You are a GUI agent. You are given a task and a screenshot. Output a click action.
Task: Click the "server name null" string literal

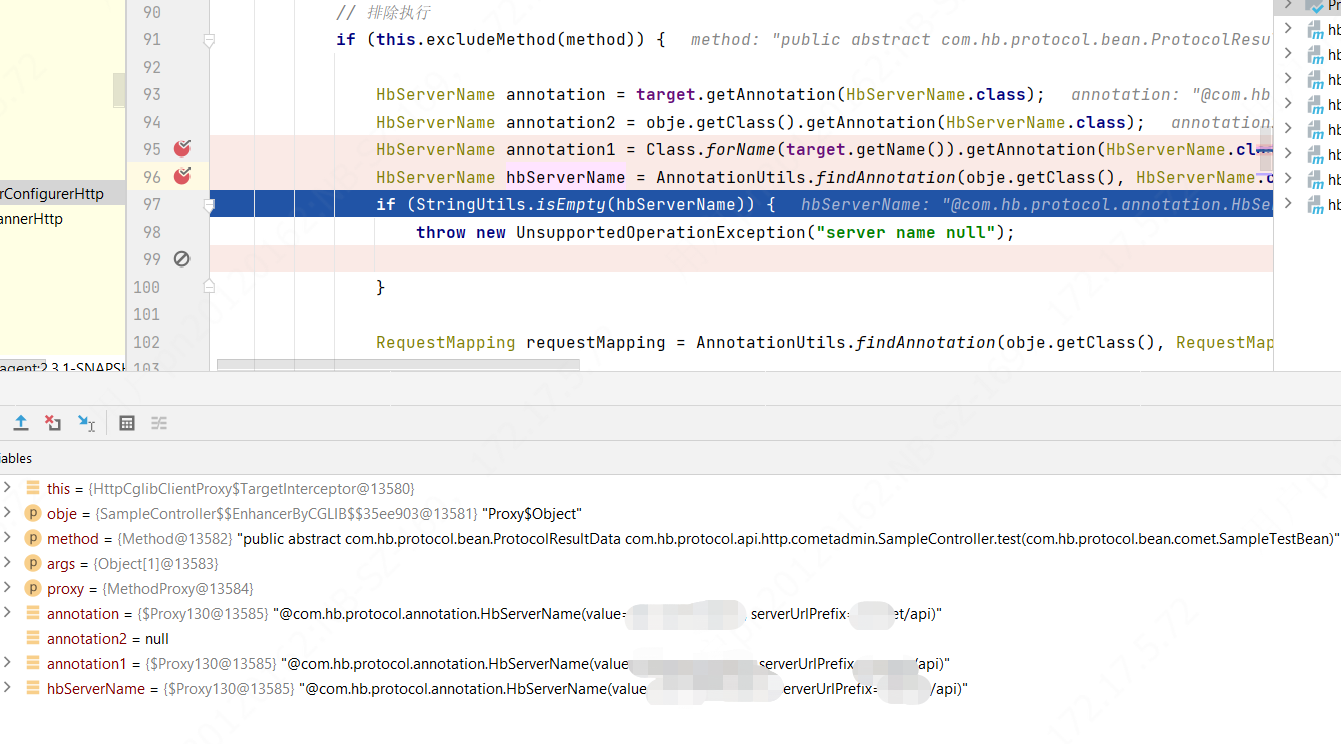910,232
